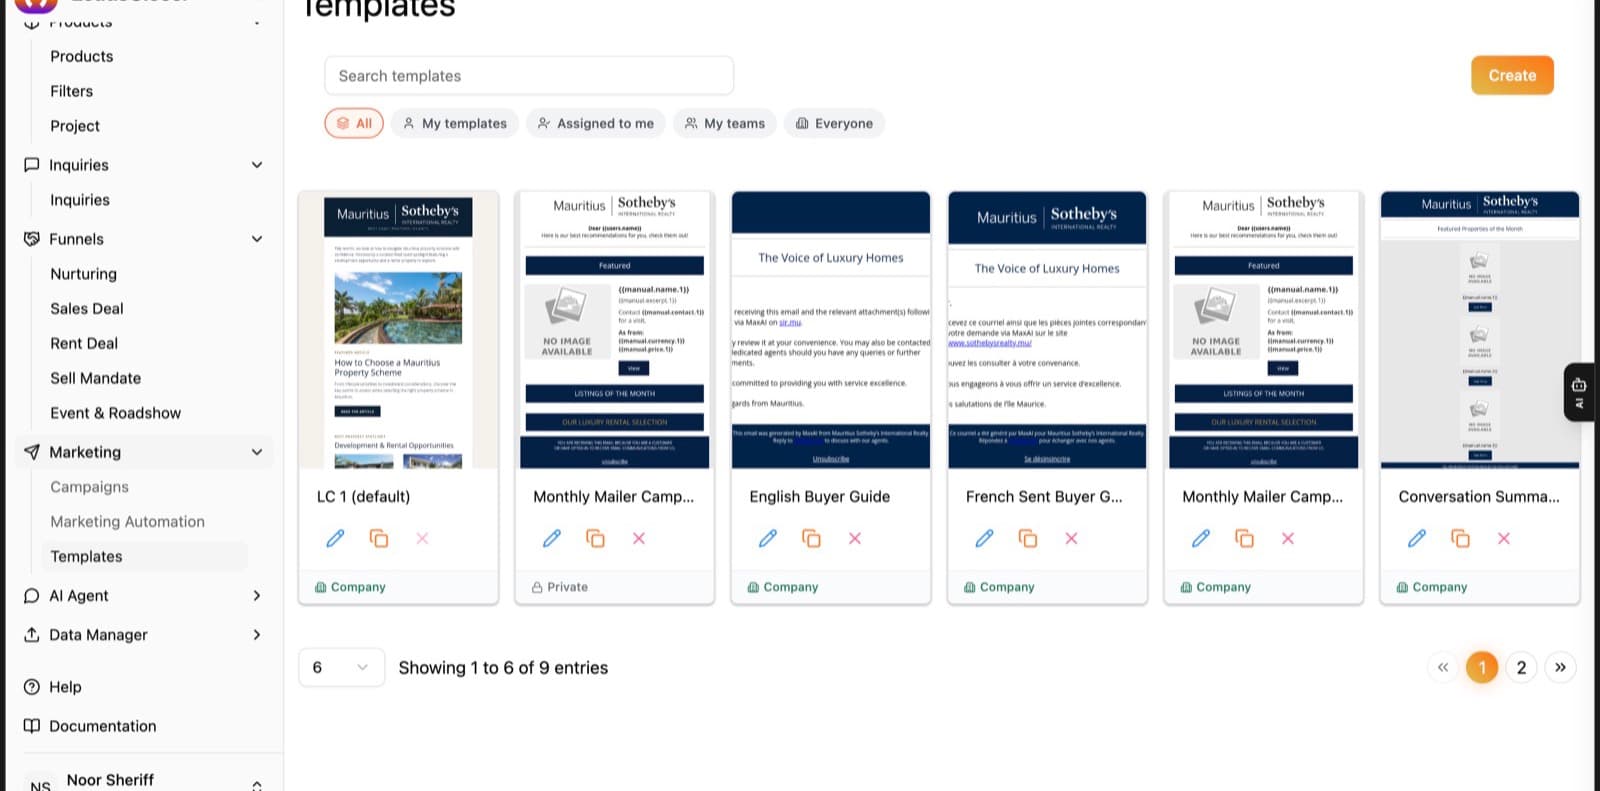This screenshot has width=1600, height=791.
Task: Open the AI assistant side tab
Action: [x=1579, y=392]
